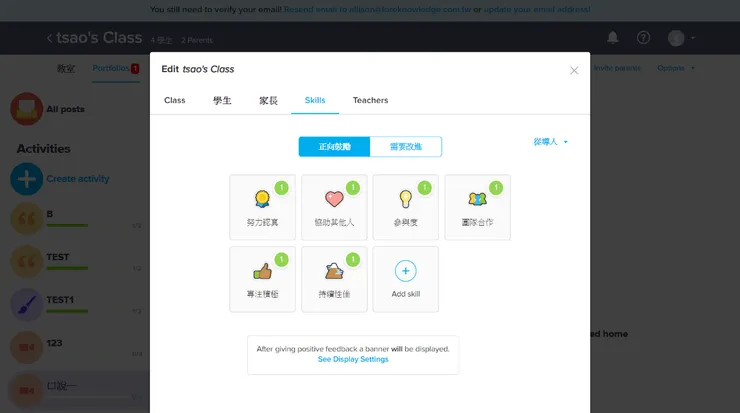Open the TEST1 paintbrush activity icon

[27, 305]
